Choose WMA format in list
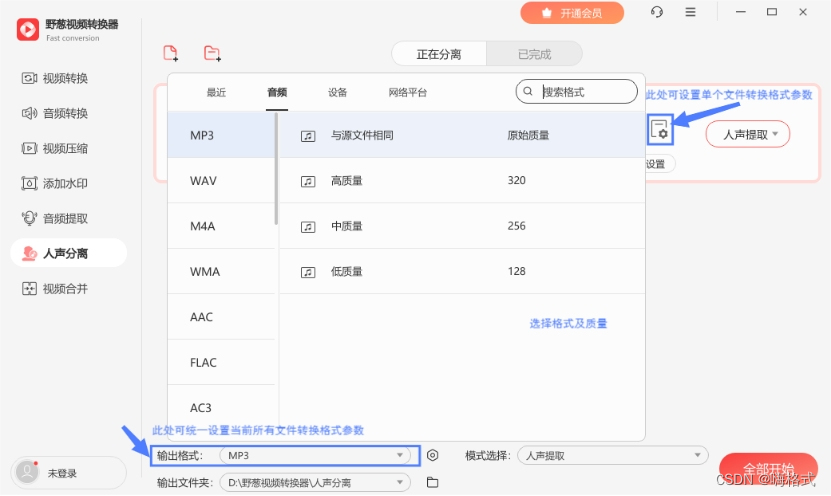The height and width of the screenshot is (496, 831). pos(221,272)
